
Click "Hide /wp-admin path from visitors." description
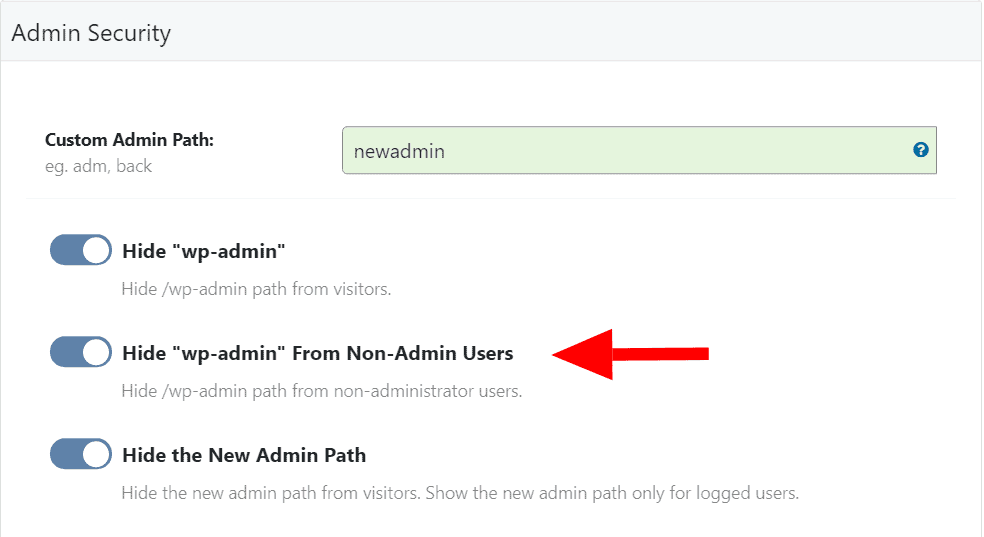[x=256, y=290]
